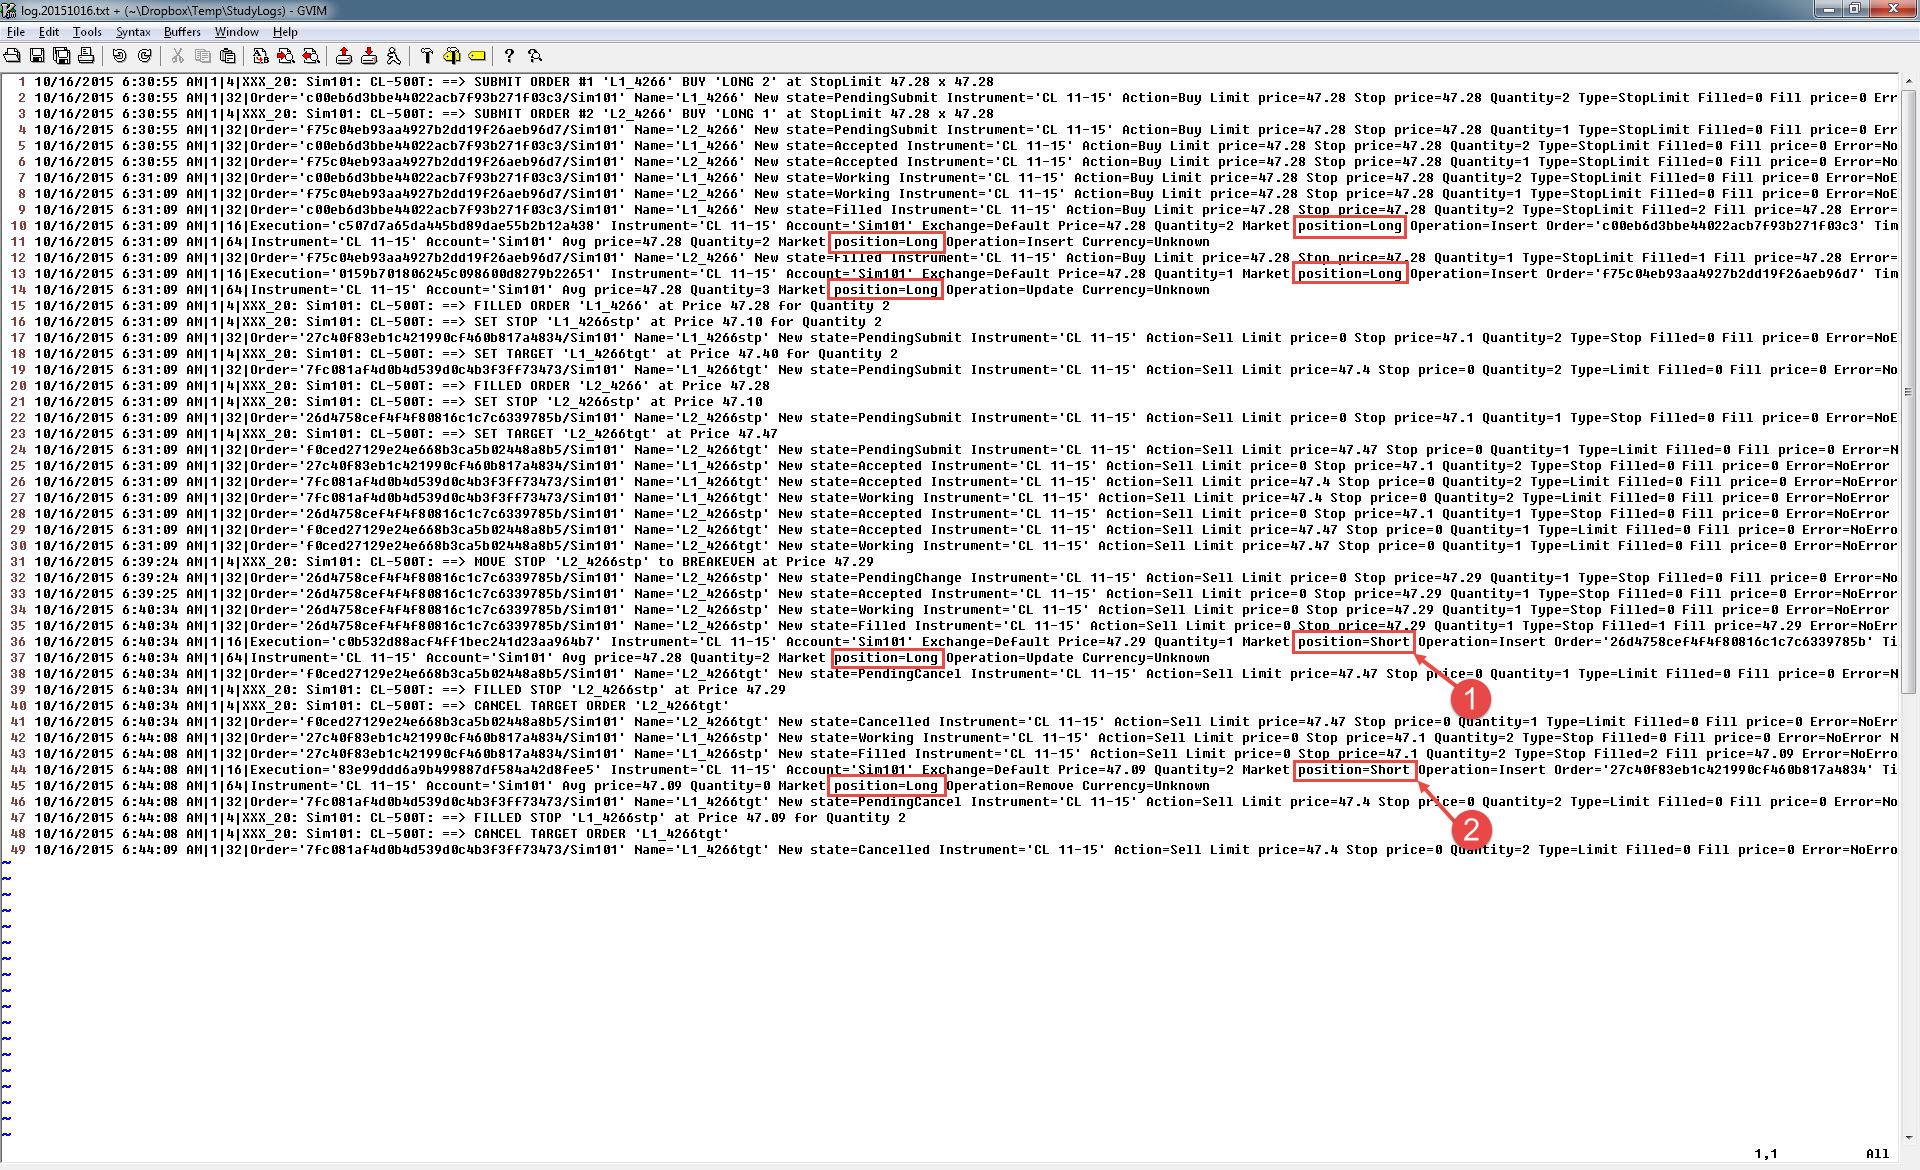Open the Syntax menu
This screenshot has width=1920, height=1170.
point(132,32)
